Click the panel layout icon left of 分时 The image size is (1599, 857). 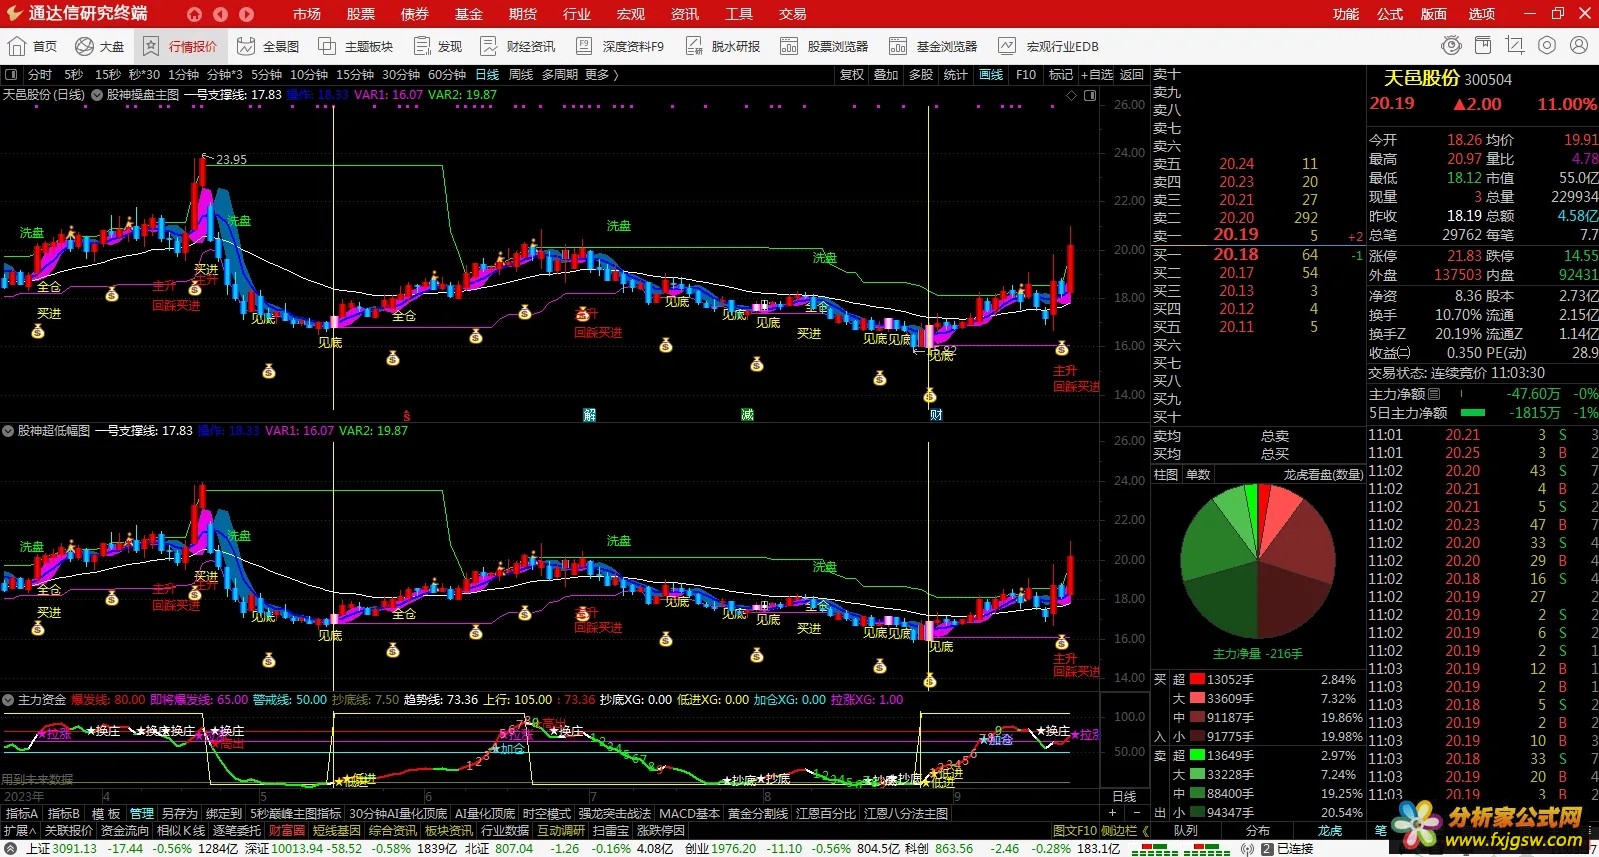pos(11,75)
